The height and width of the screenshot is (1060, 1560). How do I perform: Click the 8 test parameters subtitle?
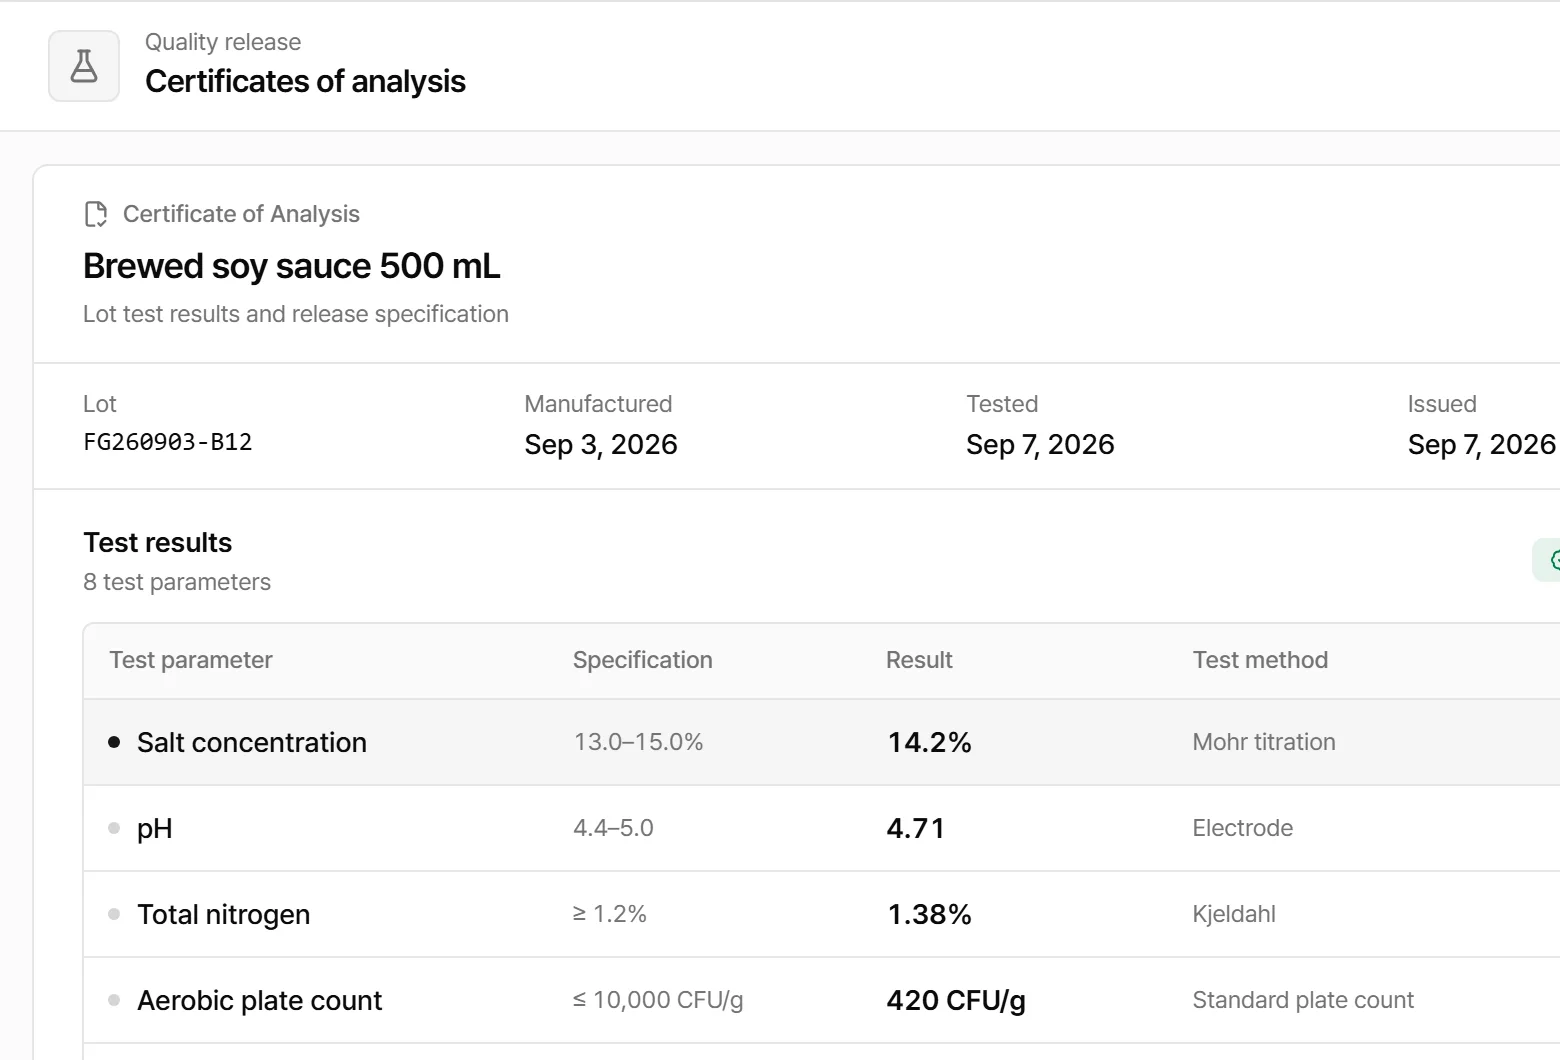pos(177,582)
